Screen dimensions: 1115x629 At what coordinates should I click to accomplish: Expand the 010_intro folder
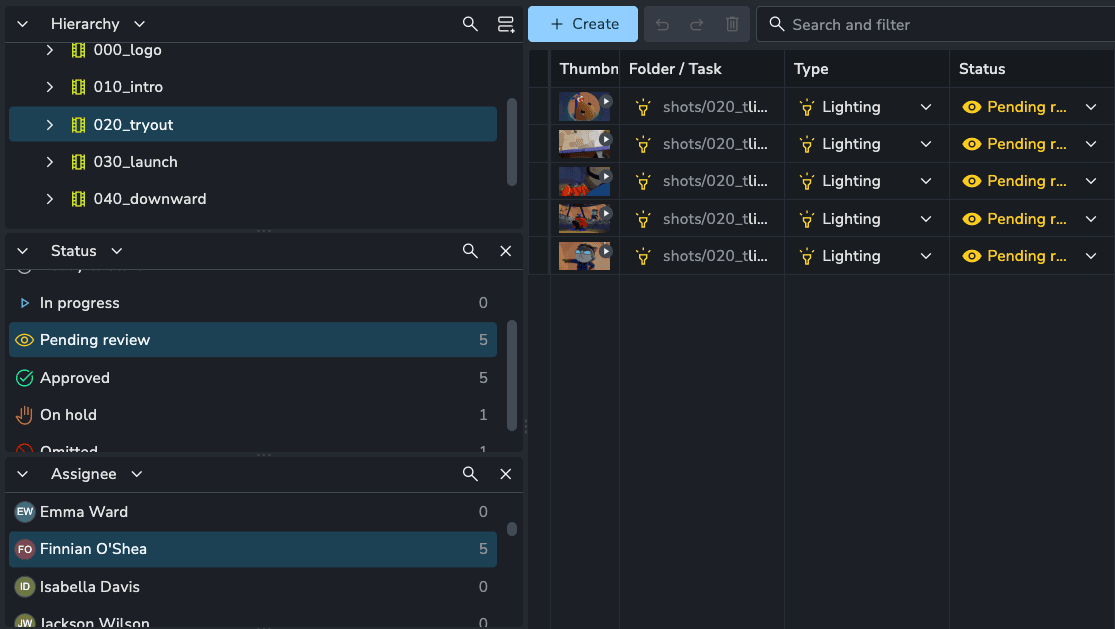click(50, 87)
